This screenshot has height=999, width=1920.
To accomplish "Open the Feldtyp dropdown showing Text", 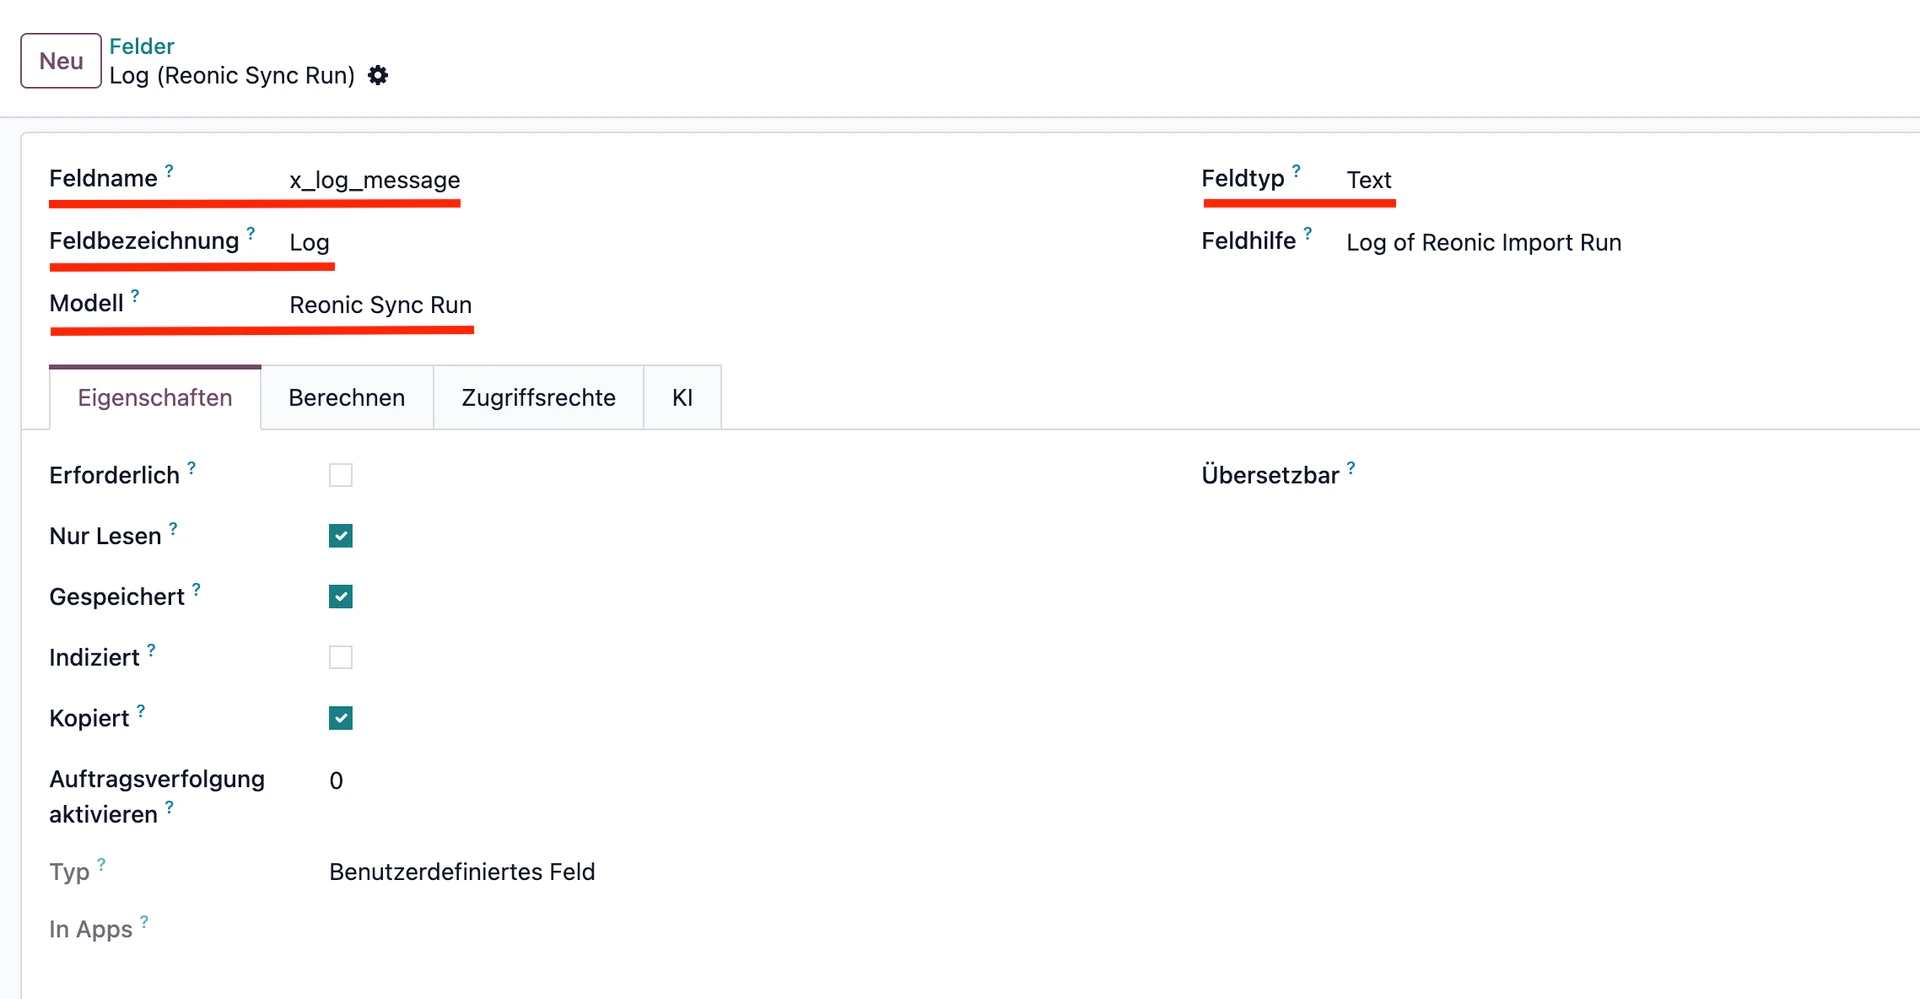I will tap(1368, 180).
